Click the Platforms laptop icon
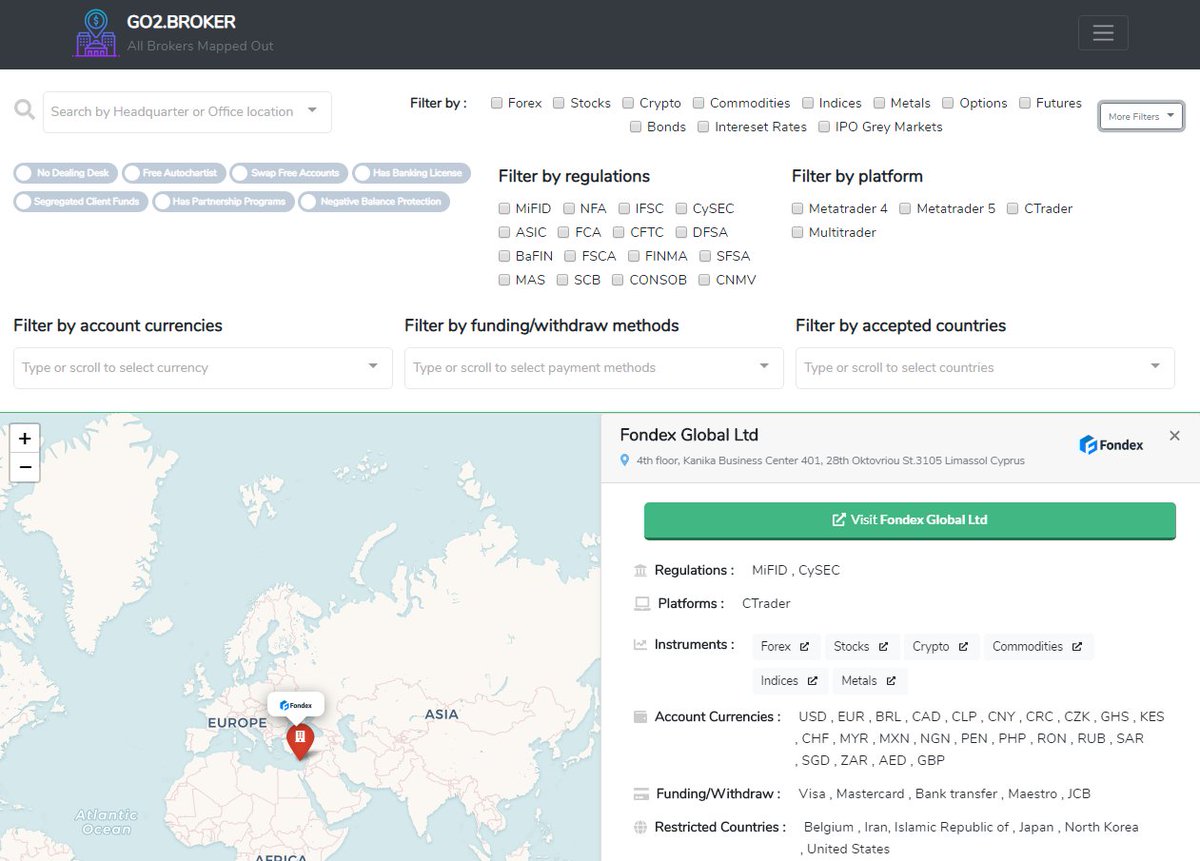The height and width of the screenshot is (861, 1200). pos(642,604)
